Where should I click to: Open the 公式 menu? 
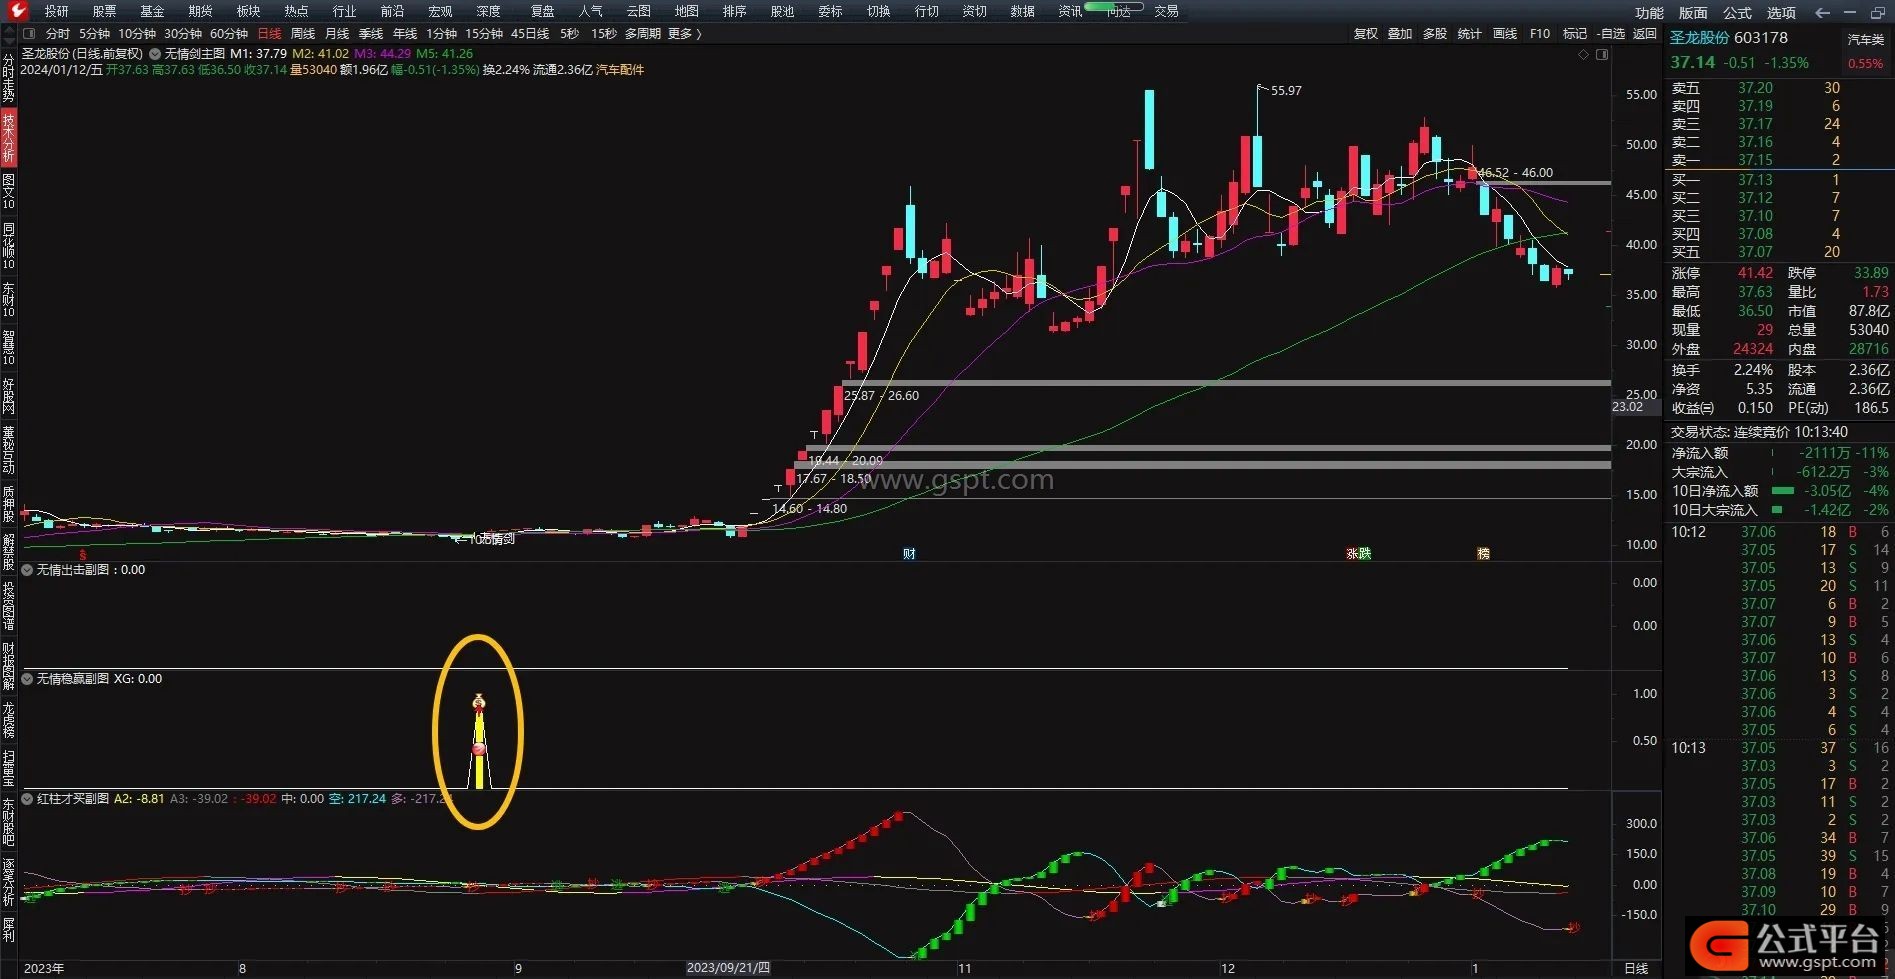[1737, 13]
